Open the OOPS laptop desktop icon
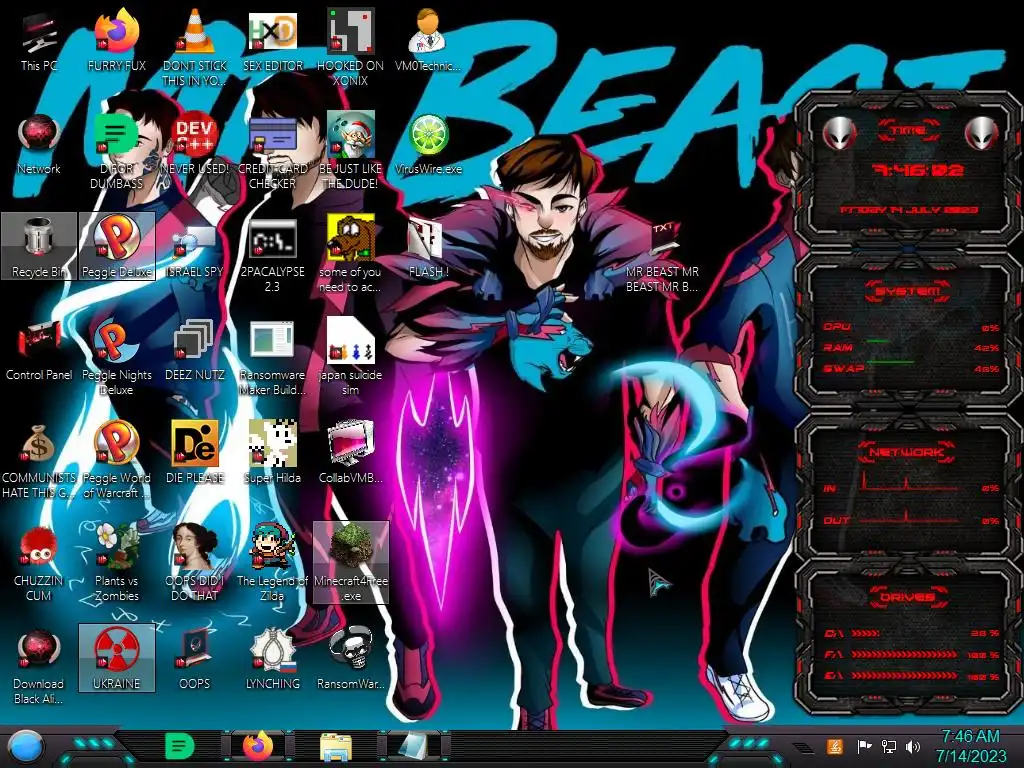The image size is (1024, 768). [x=195, y=660]
